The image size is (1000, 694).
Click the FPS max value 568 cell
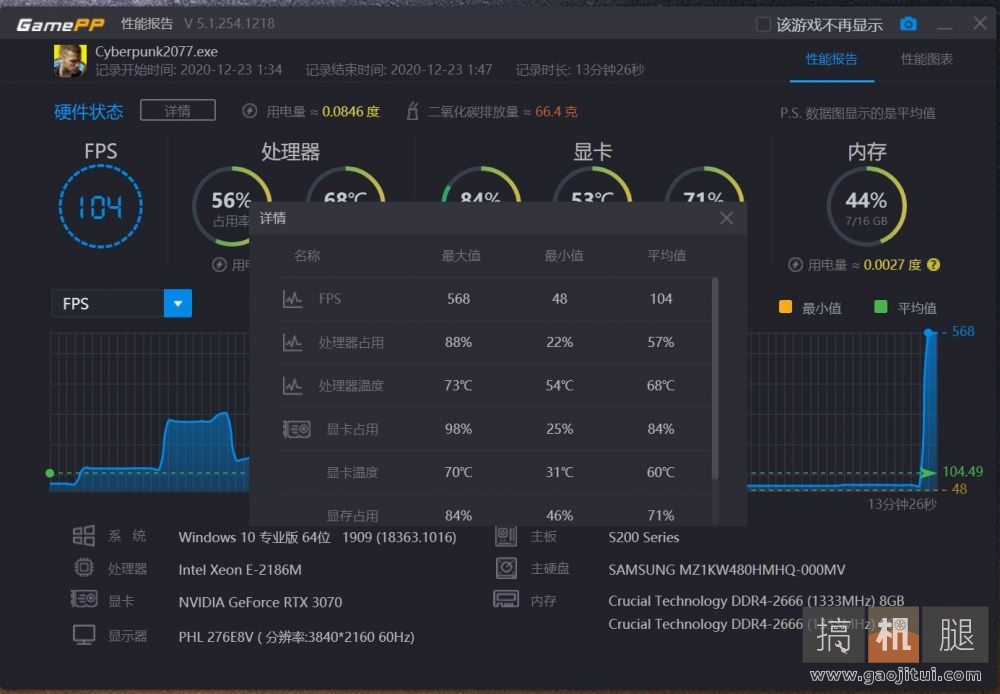(x=459, y=299)
